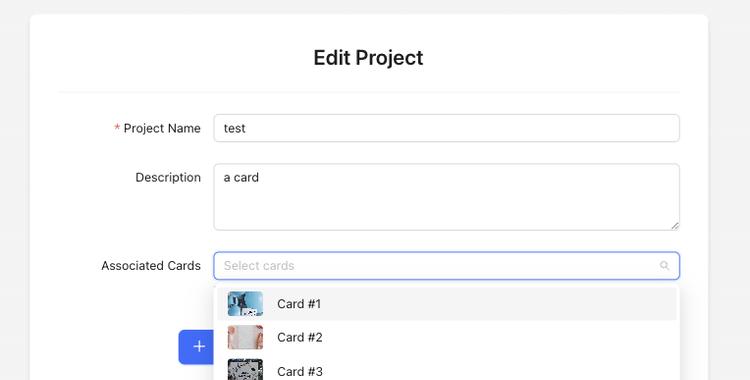
Task: Click the Description textarea resize handle
Action: [674, 225]
